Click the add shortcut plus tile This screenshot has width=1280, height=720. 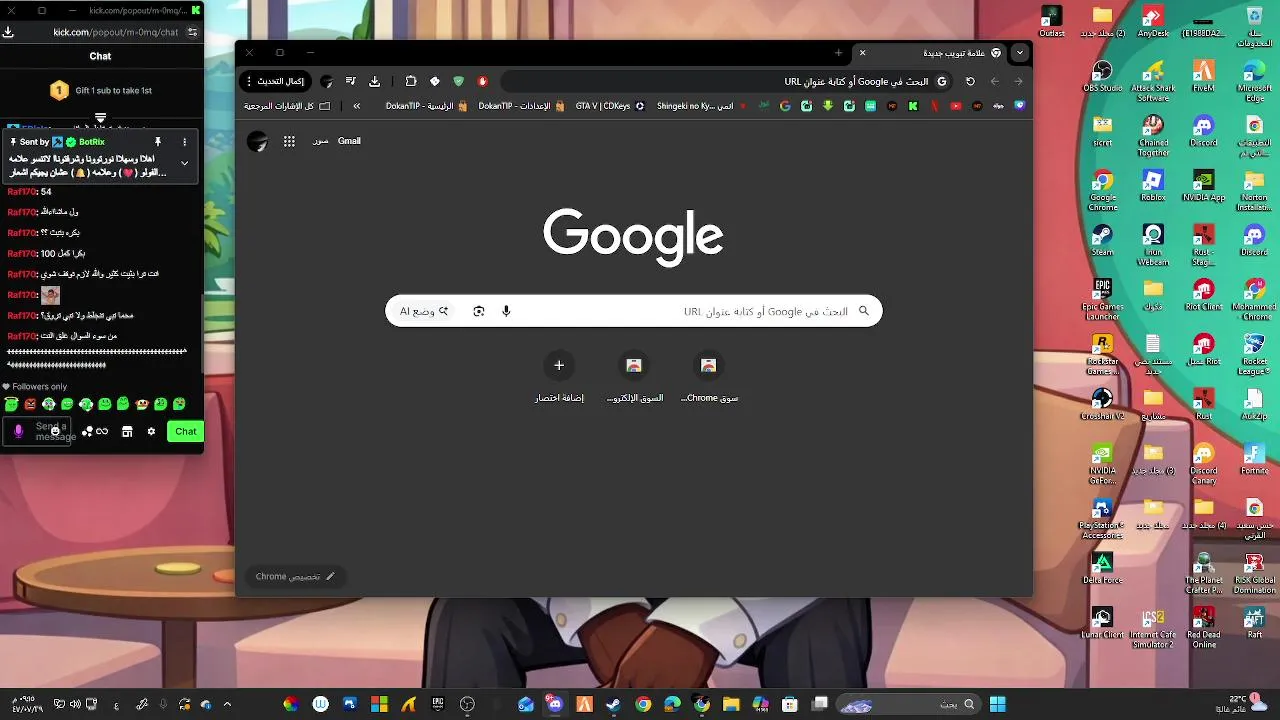pos(559,365)
